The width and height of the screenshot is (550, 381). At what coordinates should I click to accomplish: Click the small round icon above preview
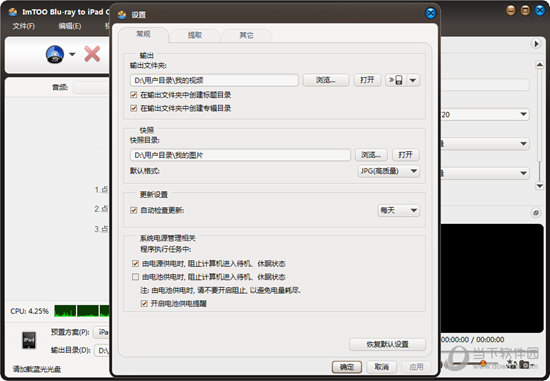click(x=536, y=213)
